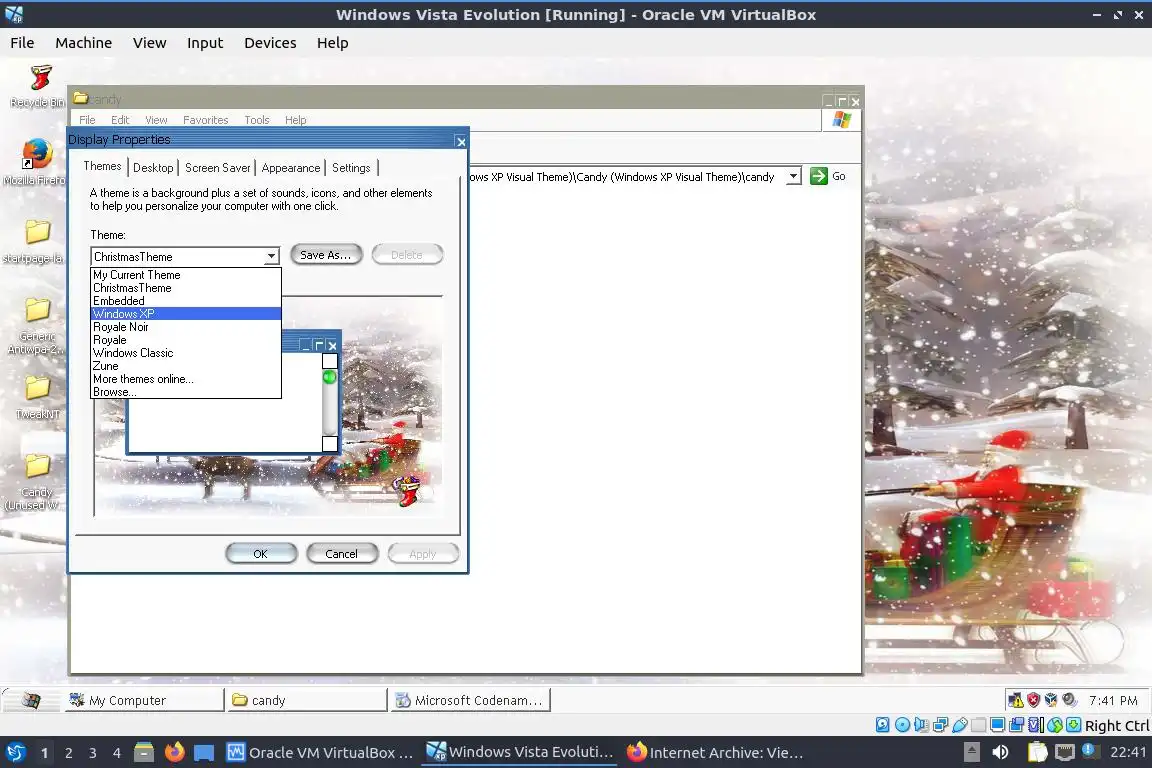Select More themes online... entry
The image size is (1152, 768).
coord(186,379)
